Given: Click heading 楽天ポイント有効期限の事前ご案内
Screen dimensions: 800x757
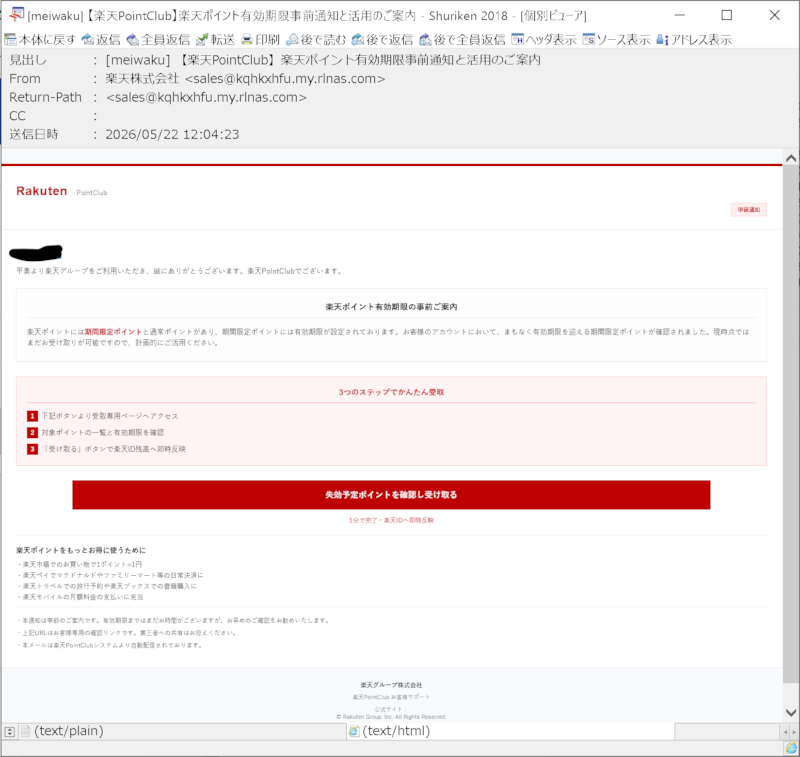Looking at the screenshot, I should click(391, 307).
